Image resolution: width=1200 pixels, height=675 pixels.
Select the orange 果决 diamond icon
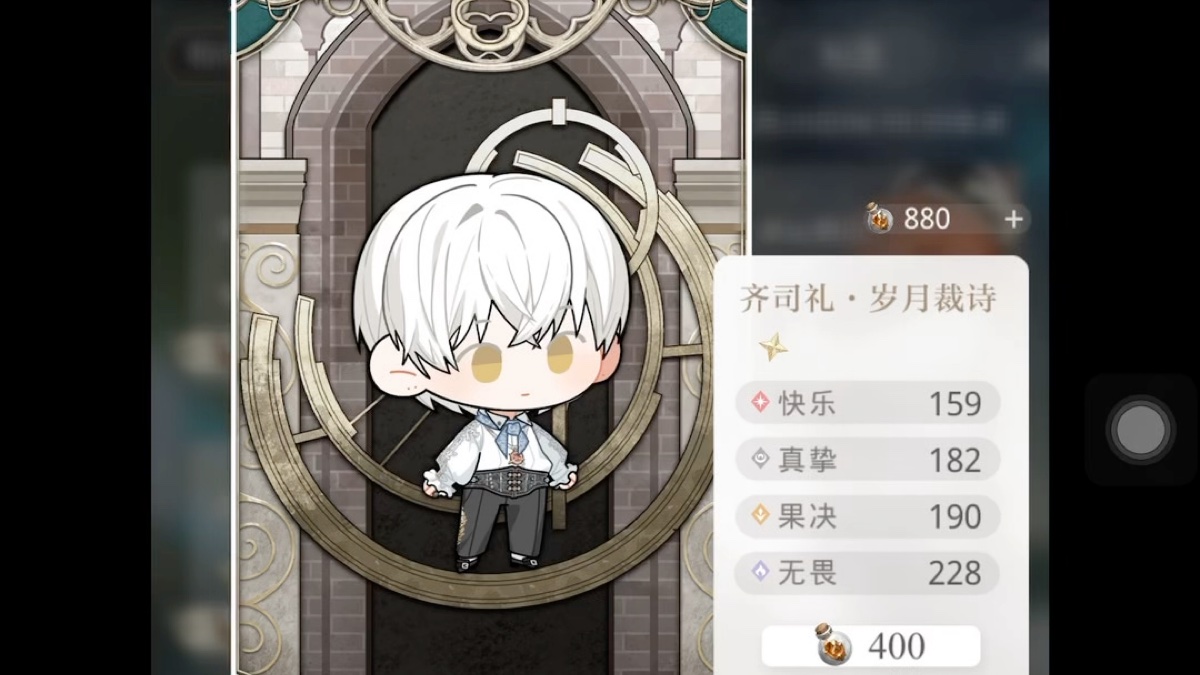[761, 516]
